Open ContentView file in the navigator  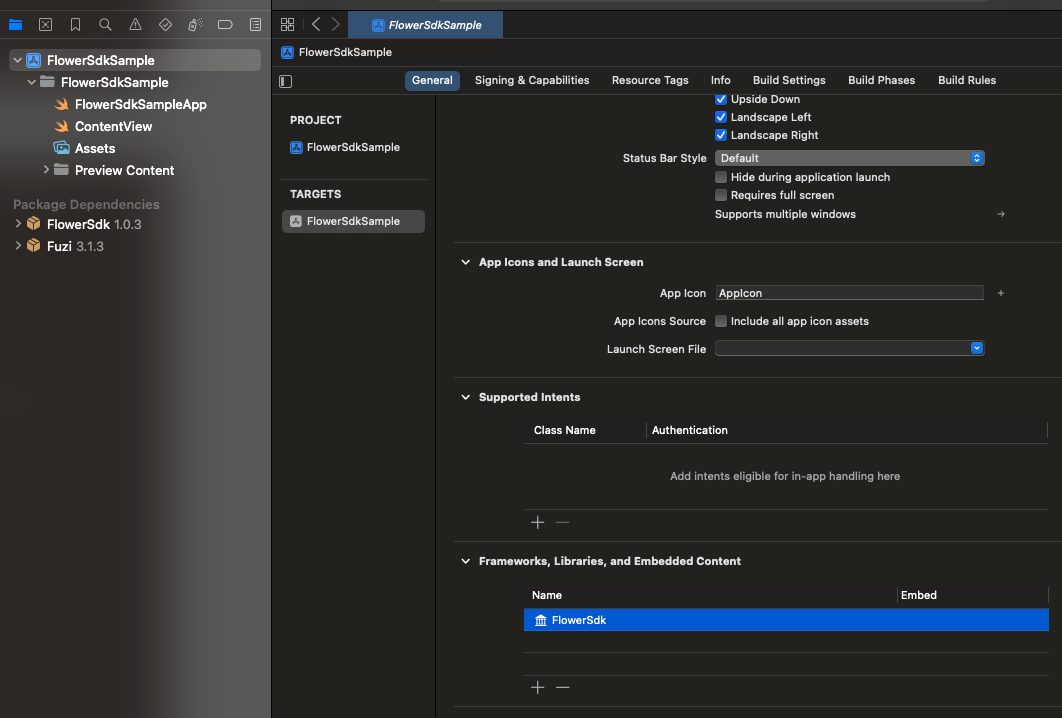pyautogui.click(x=113, y=126)
